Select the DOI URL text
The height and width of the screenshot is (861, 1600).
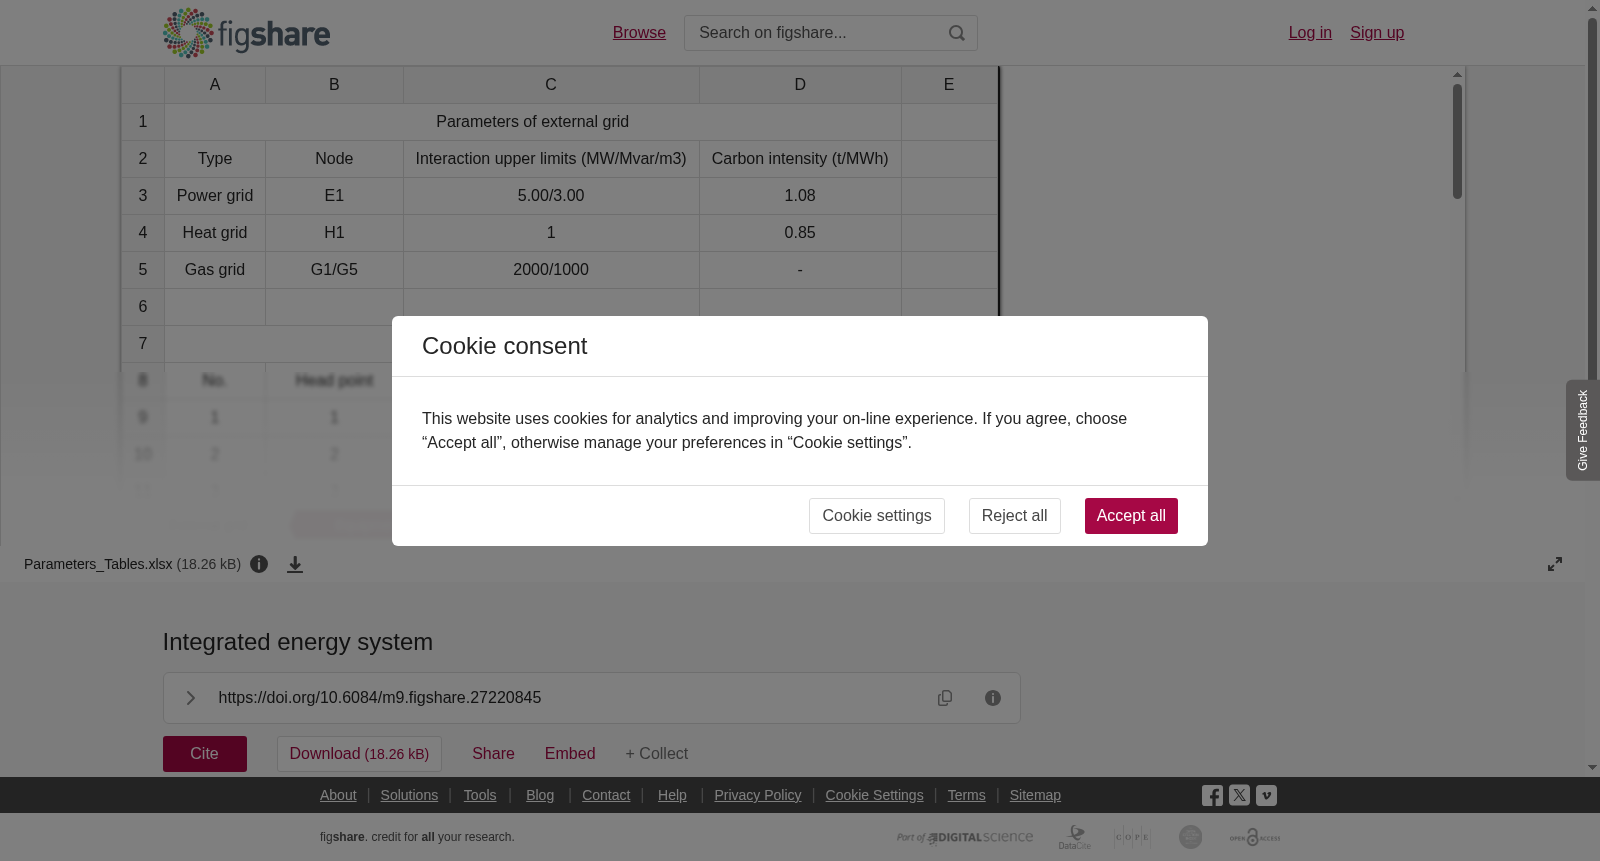click(380, 698)
